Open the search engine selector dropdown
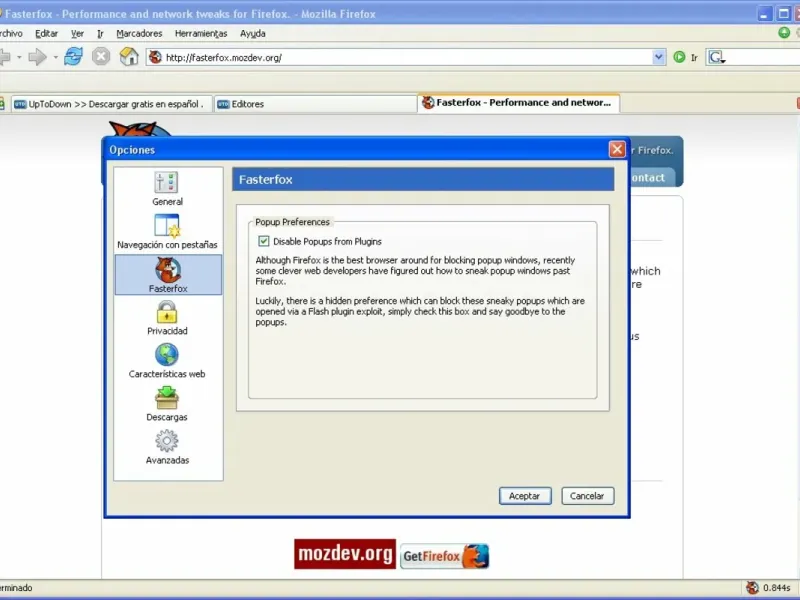This screenshot has width=800, height=600. point(716,57)
